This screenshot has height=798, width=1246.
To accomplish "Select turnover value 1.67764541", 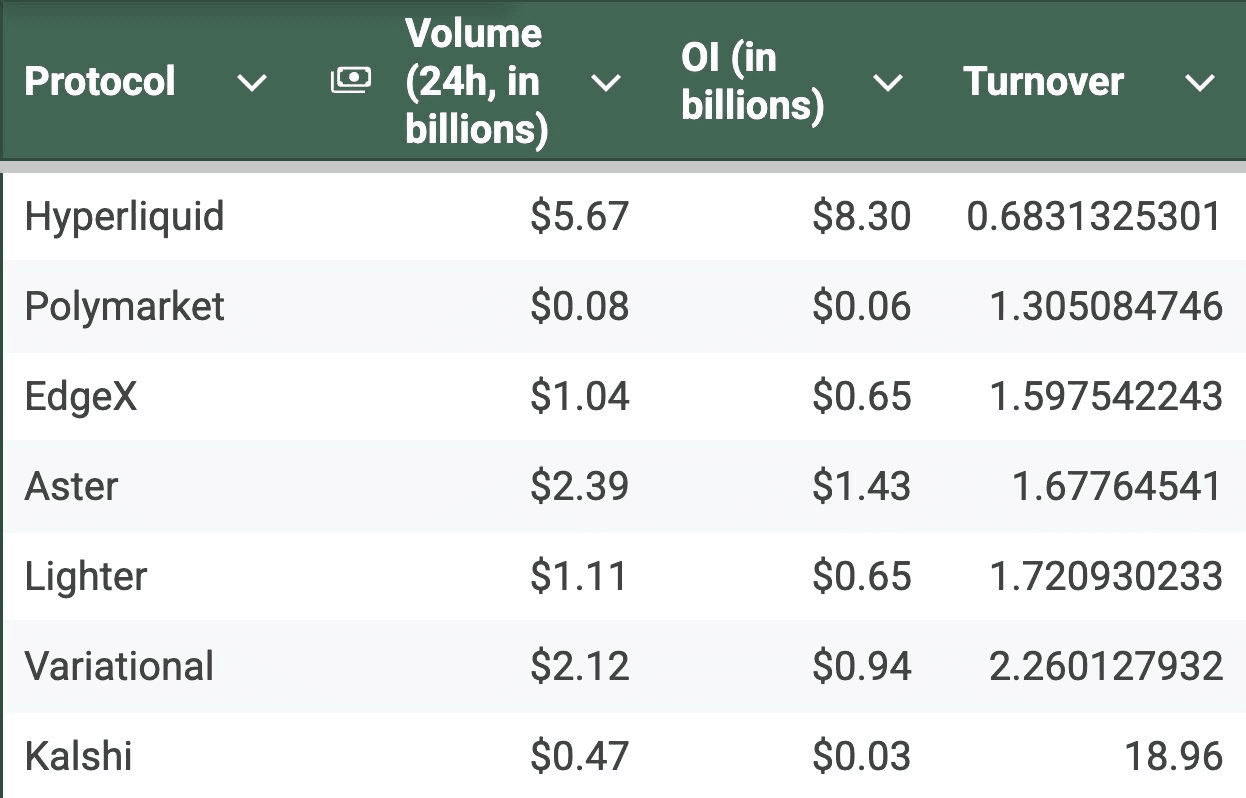I will click(1118, 486).
